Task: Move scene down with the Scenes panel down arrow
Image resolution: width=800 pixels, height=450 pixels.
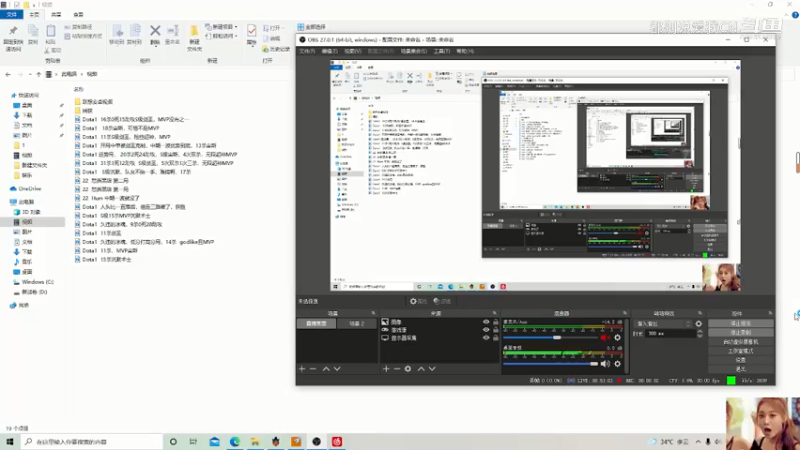Action: (337, 368)
